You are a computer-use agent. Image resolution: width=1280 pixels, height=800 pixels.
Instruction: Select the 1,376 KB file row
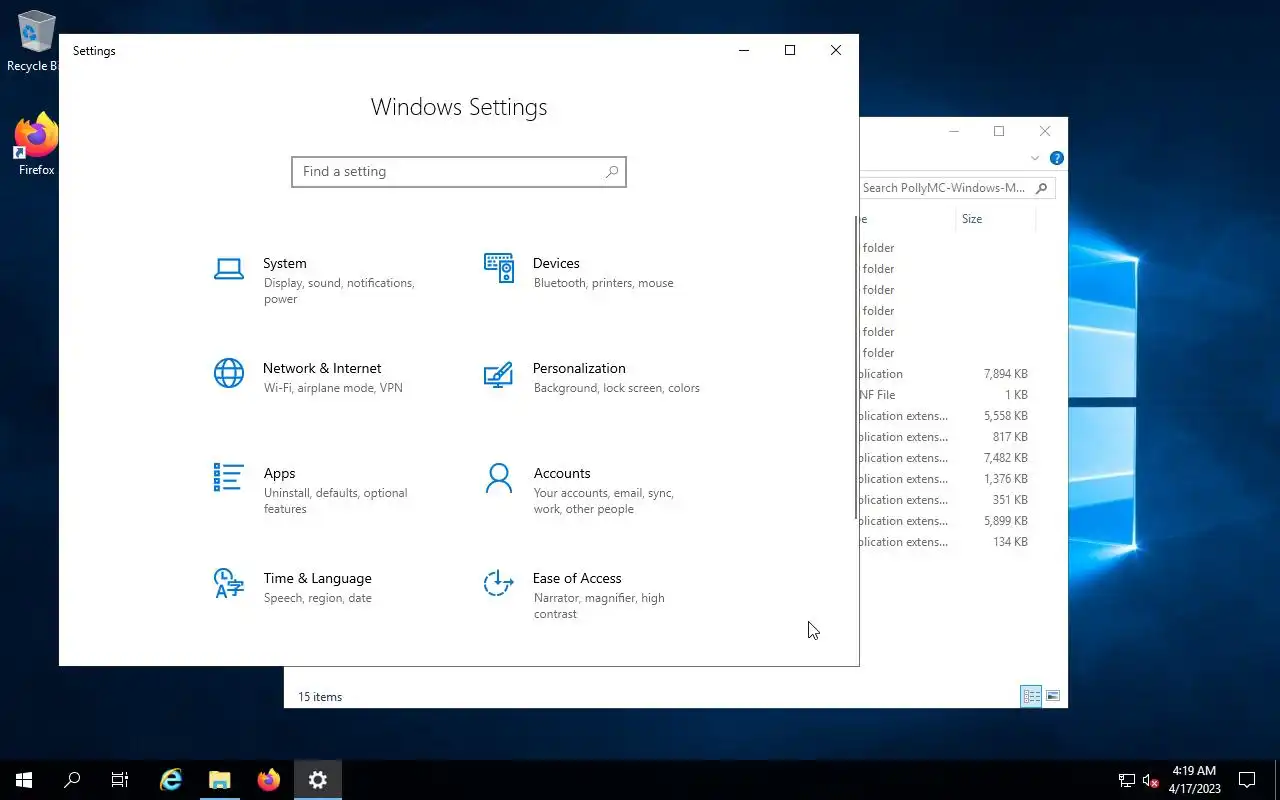pos(948,479)
